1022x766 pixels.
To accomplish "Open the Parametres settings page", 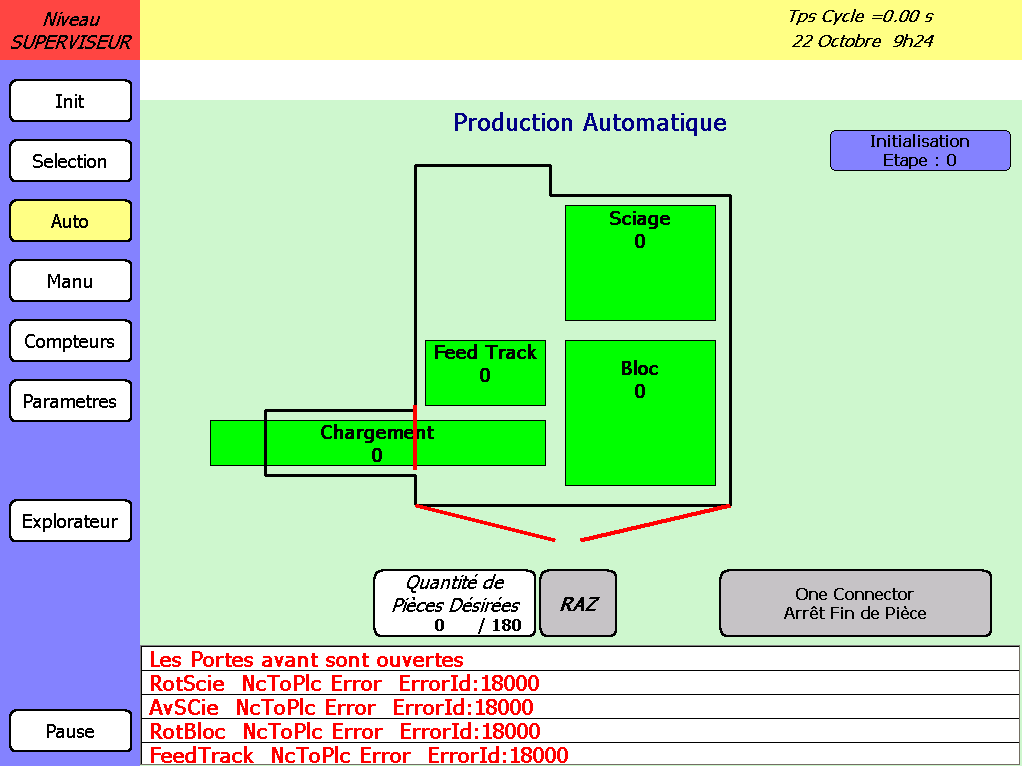I will [x=70, y=401].
